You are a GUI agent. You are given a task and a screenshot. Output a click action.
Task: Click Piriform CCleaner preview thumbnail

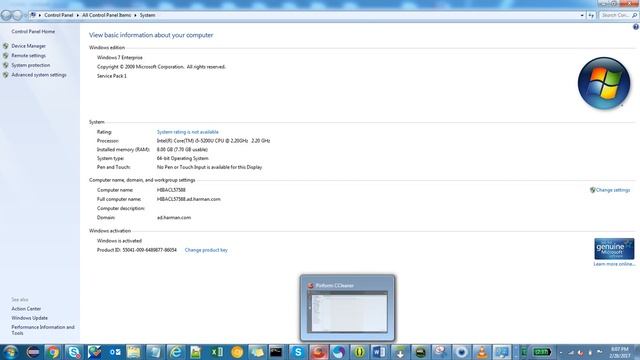pos(347,308)
